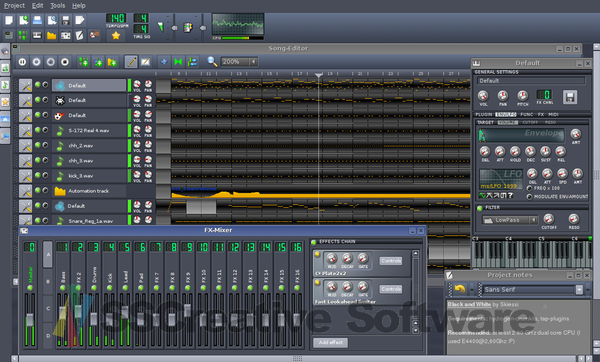
Task: Open the LowPass filter type dropdown
Action: 533,220
